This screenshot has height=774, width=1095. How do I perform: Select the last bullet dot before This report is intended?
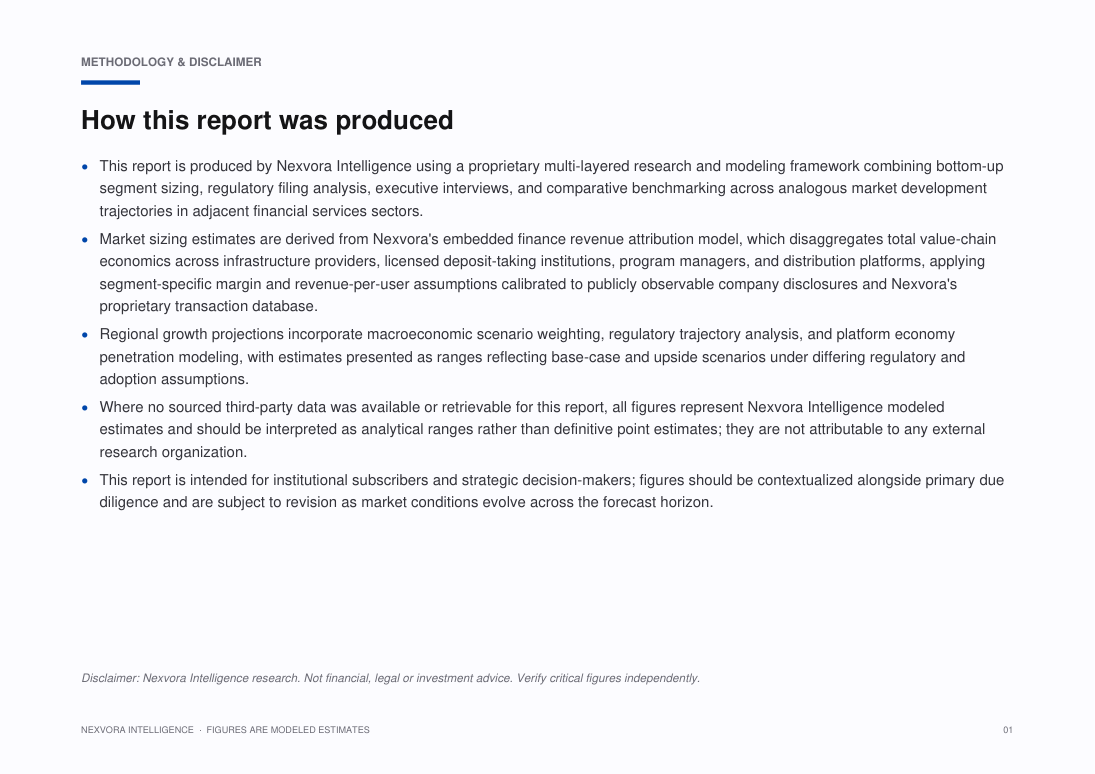point(85,481)
